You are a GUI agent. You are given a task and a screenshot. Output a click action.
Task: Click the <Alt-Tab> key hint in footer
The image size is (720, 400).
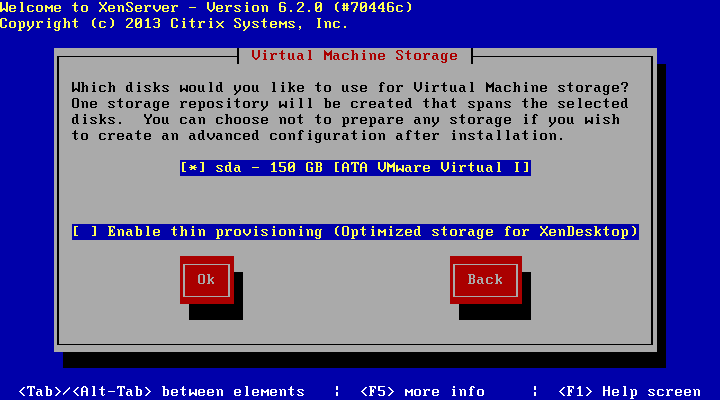(x=112, y=391)
